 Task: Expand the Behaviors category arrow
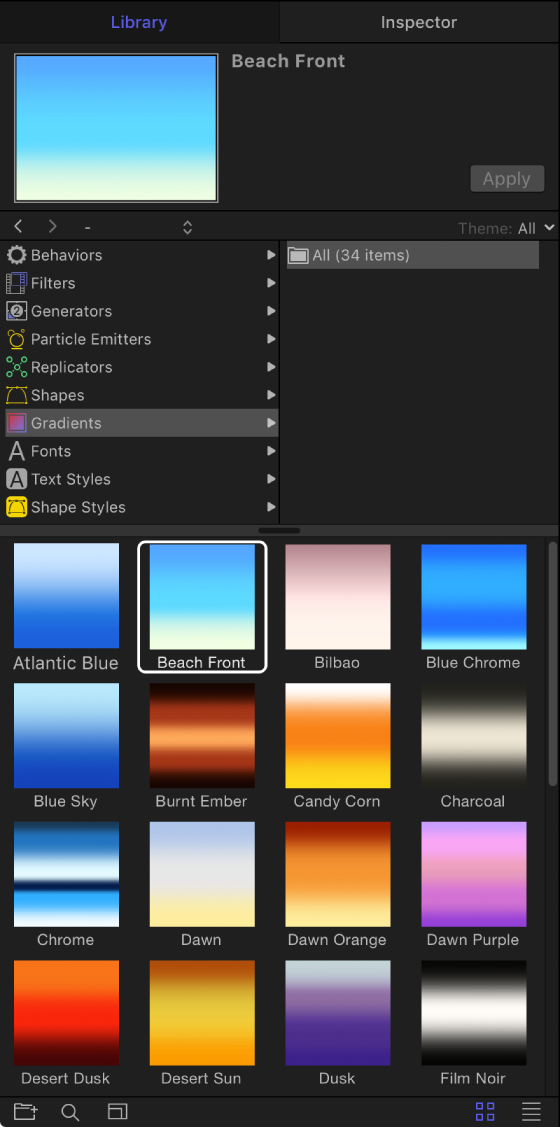tap(271, 255)
